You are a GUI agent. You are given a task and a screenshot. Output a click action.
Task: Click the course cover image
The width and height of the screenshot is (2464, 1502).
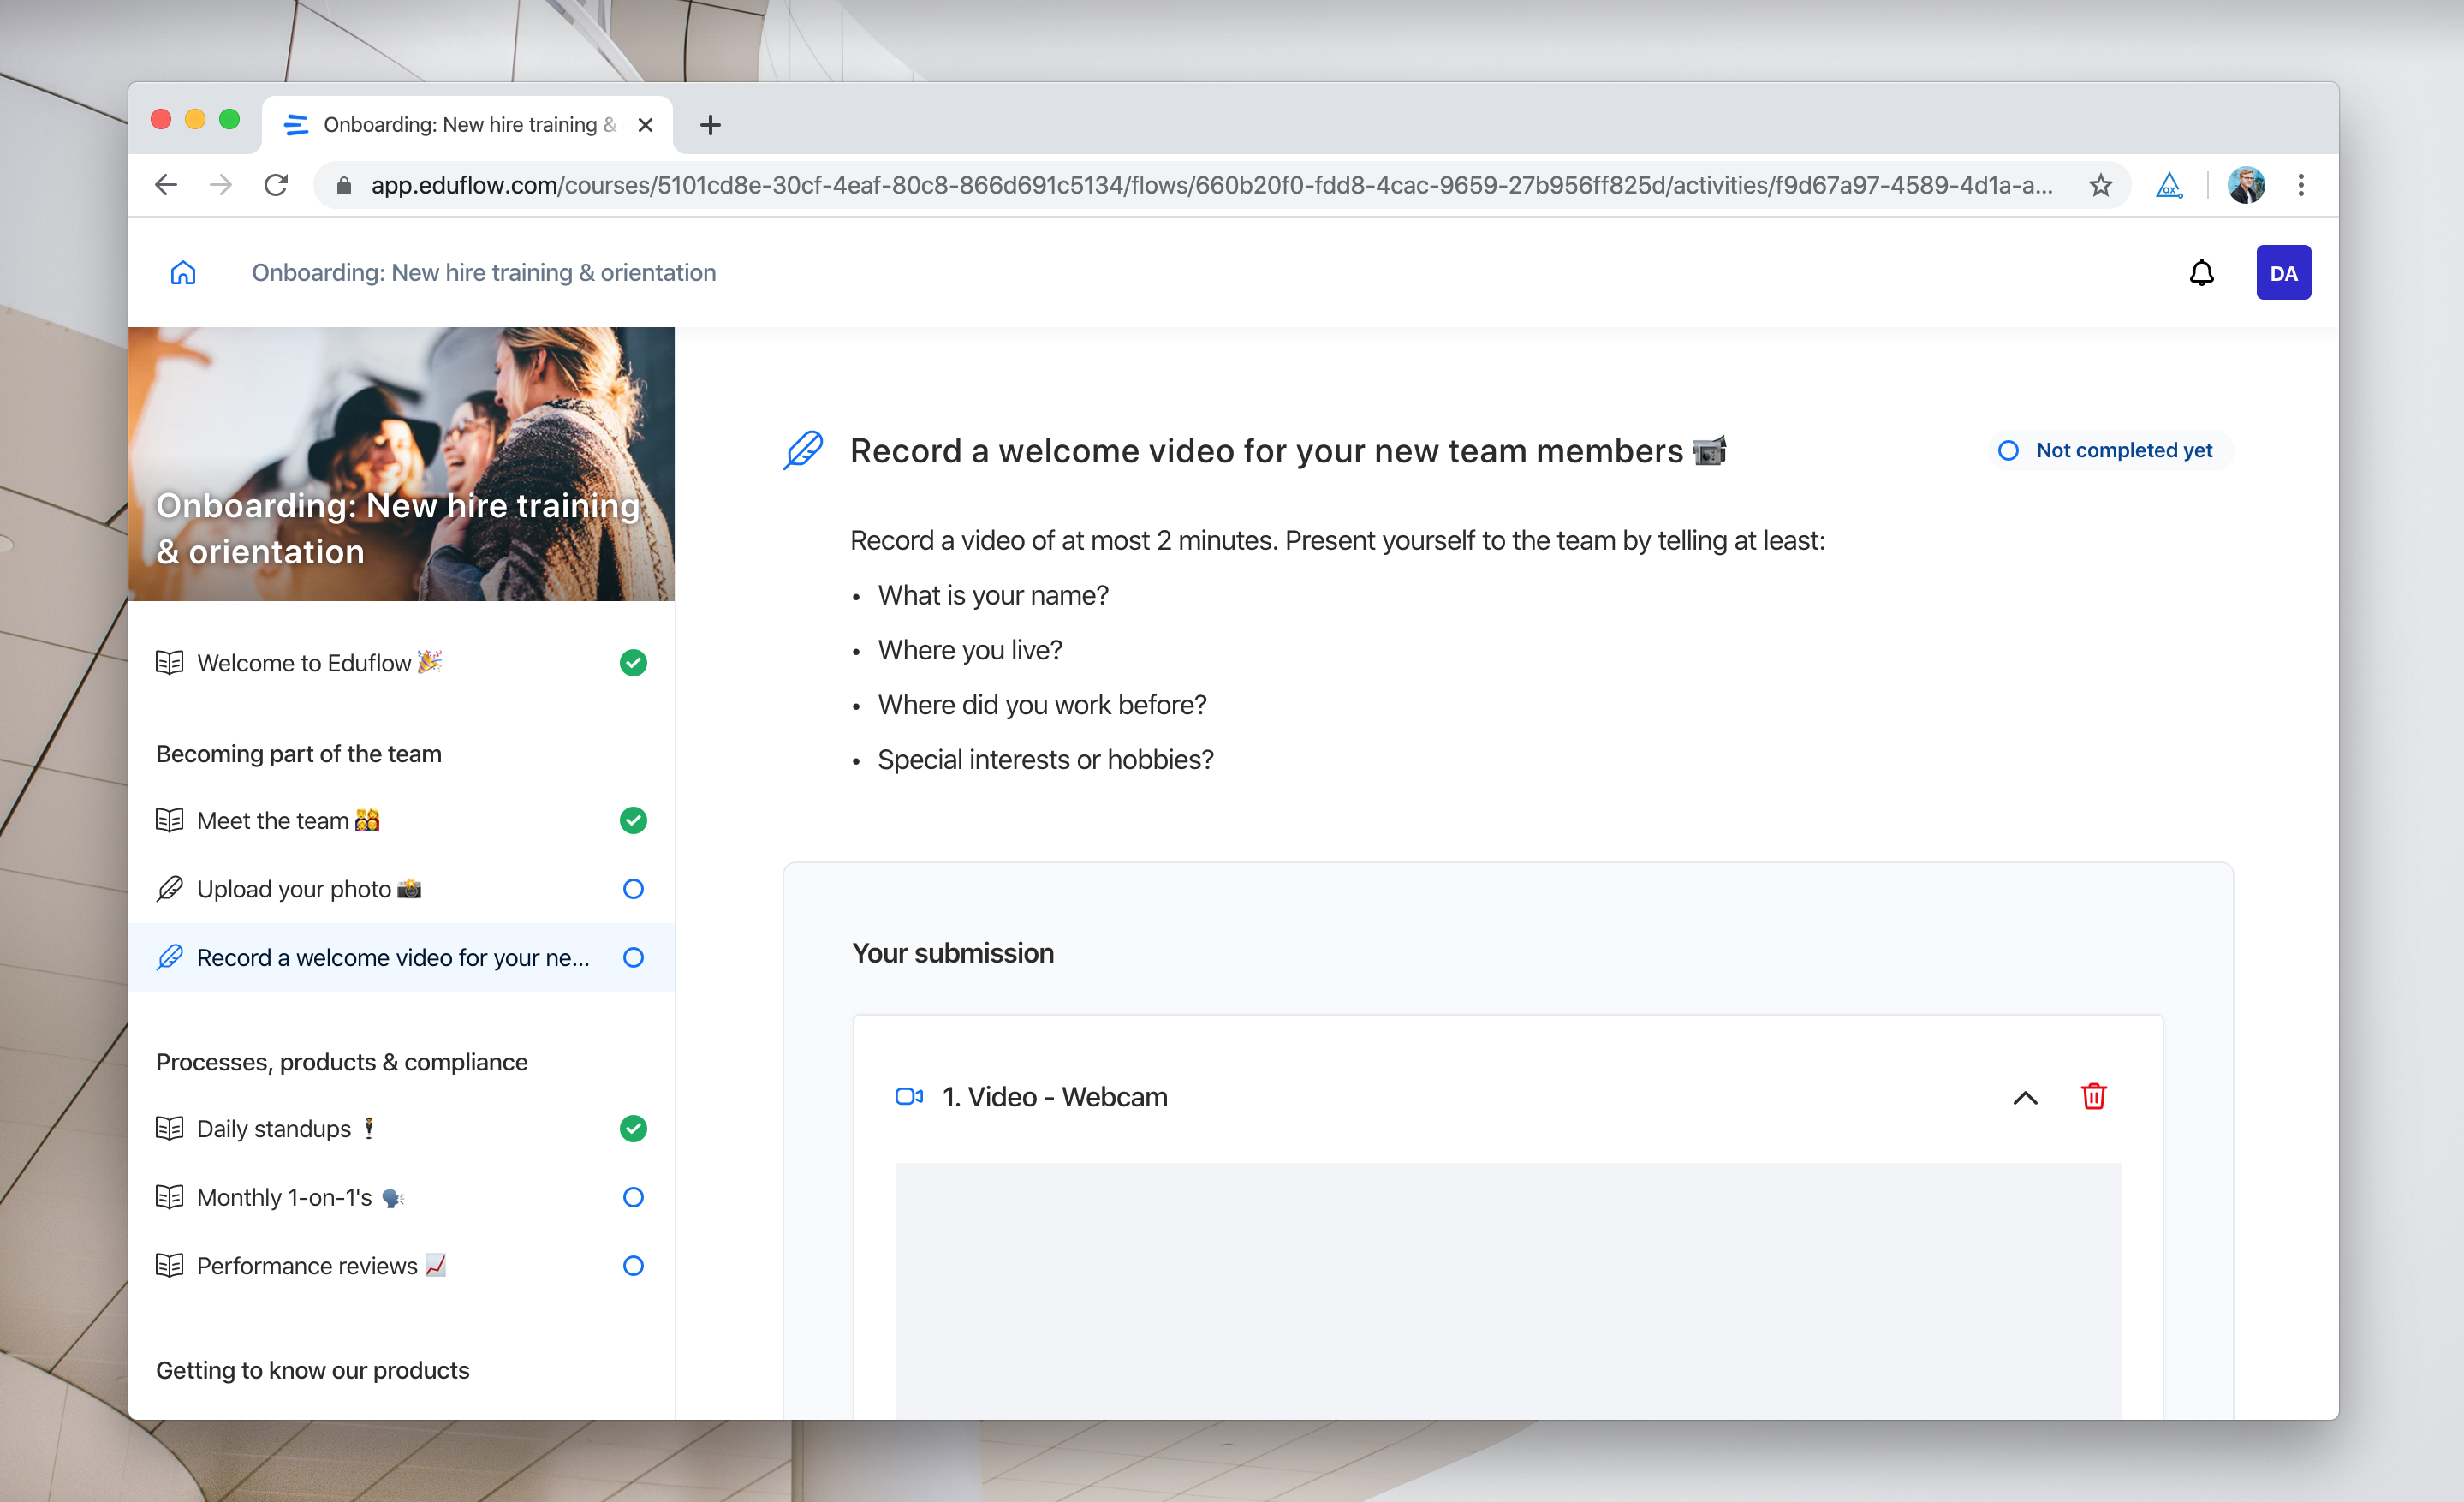tap(401, 464)
